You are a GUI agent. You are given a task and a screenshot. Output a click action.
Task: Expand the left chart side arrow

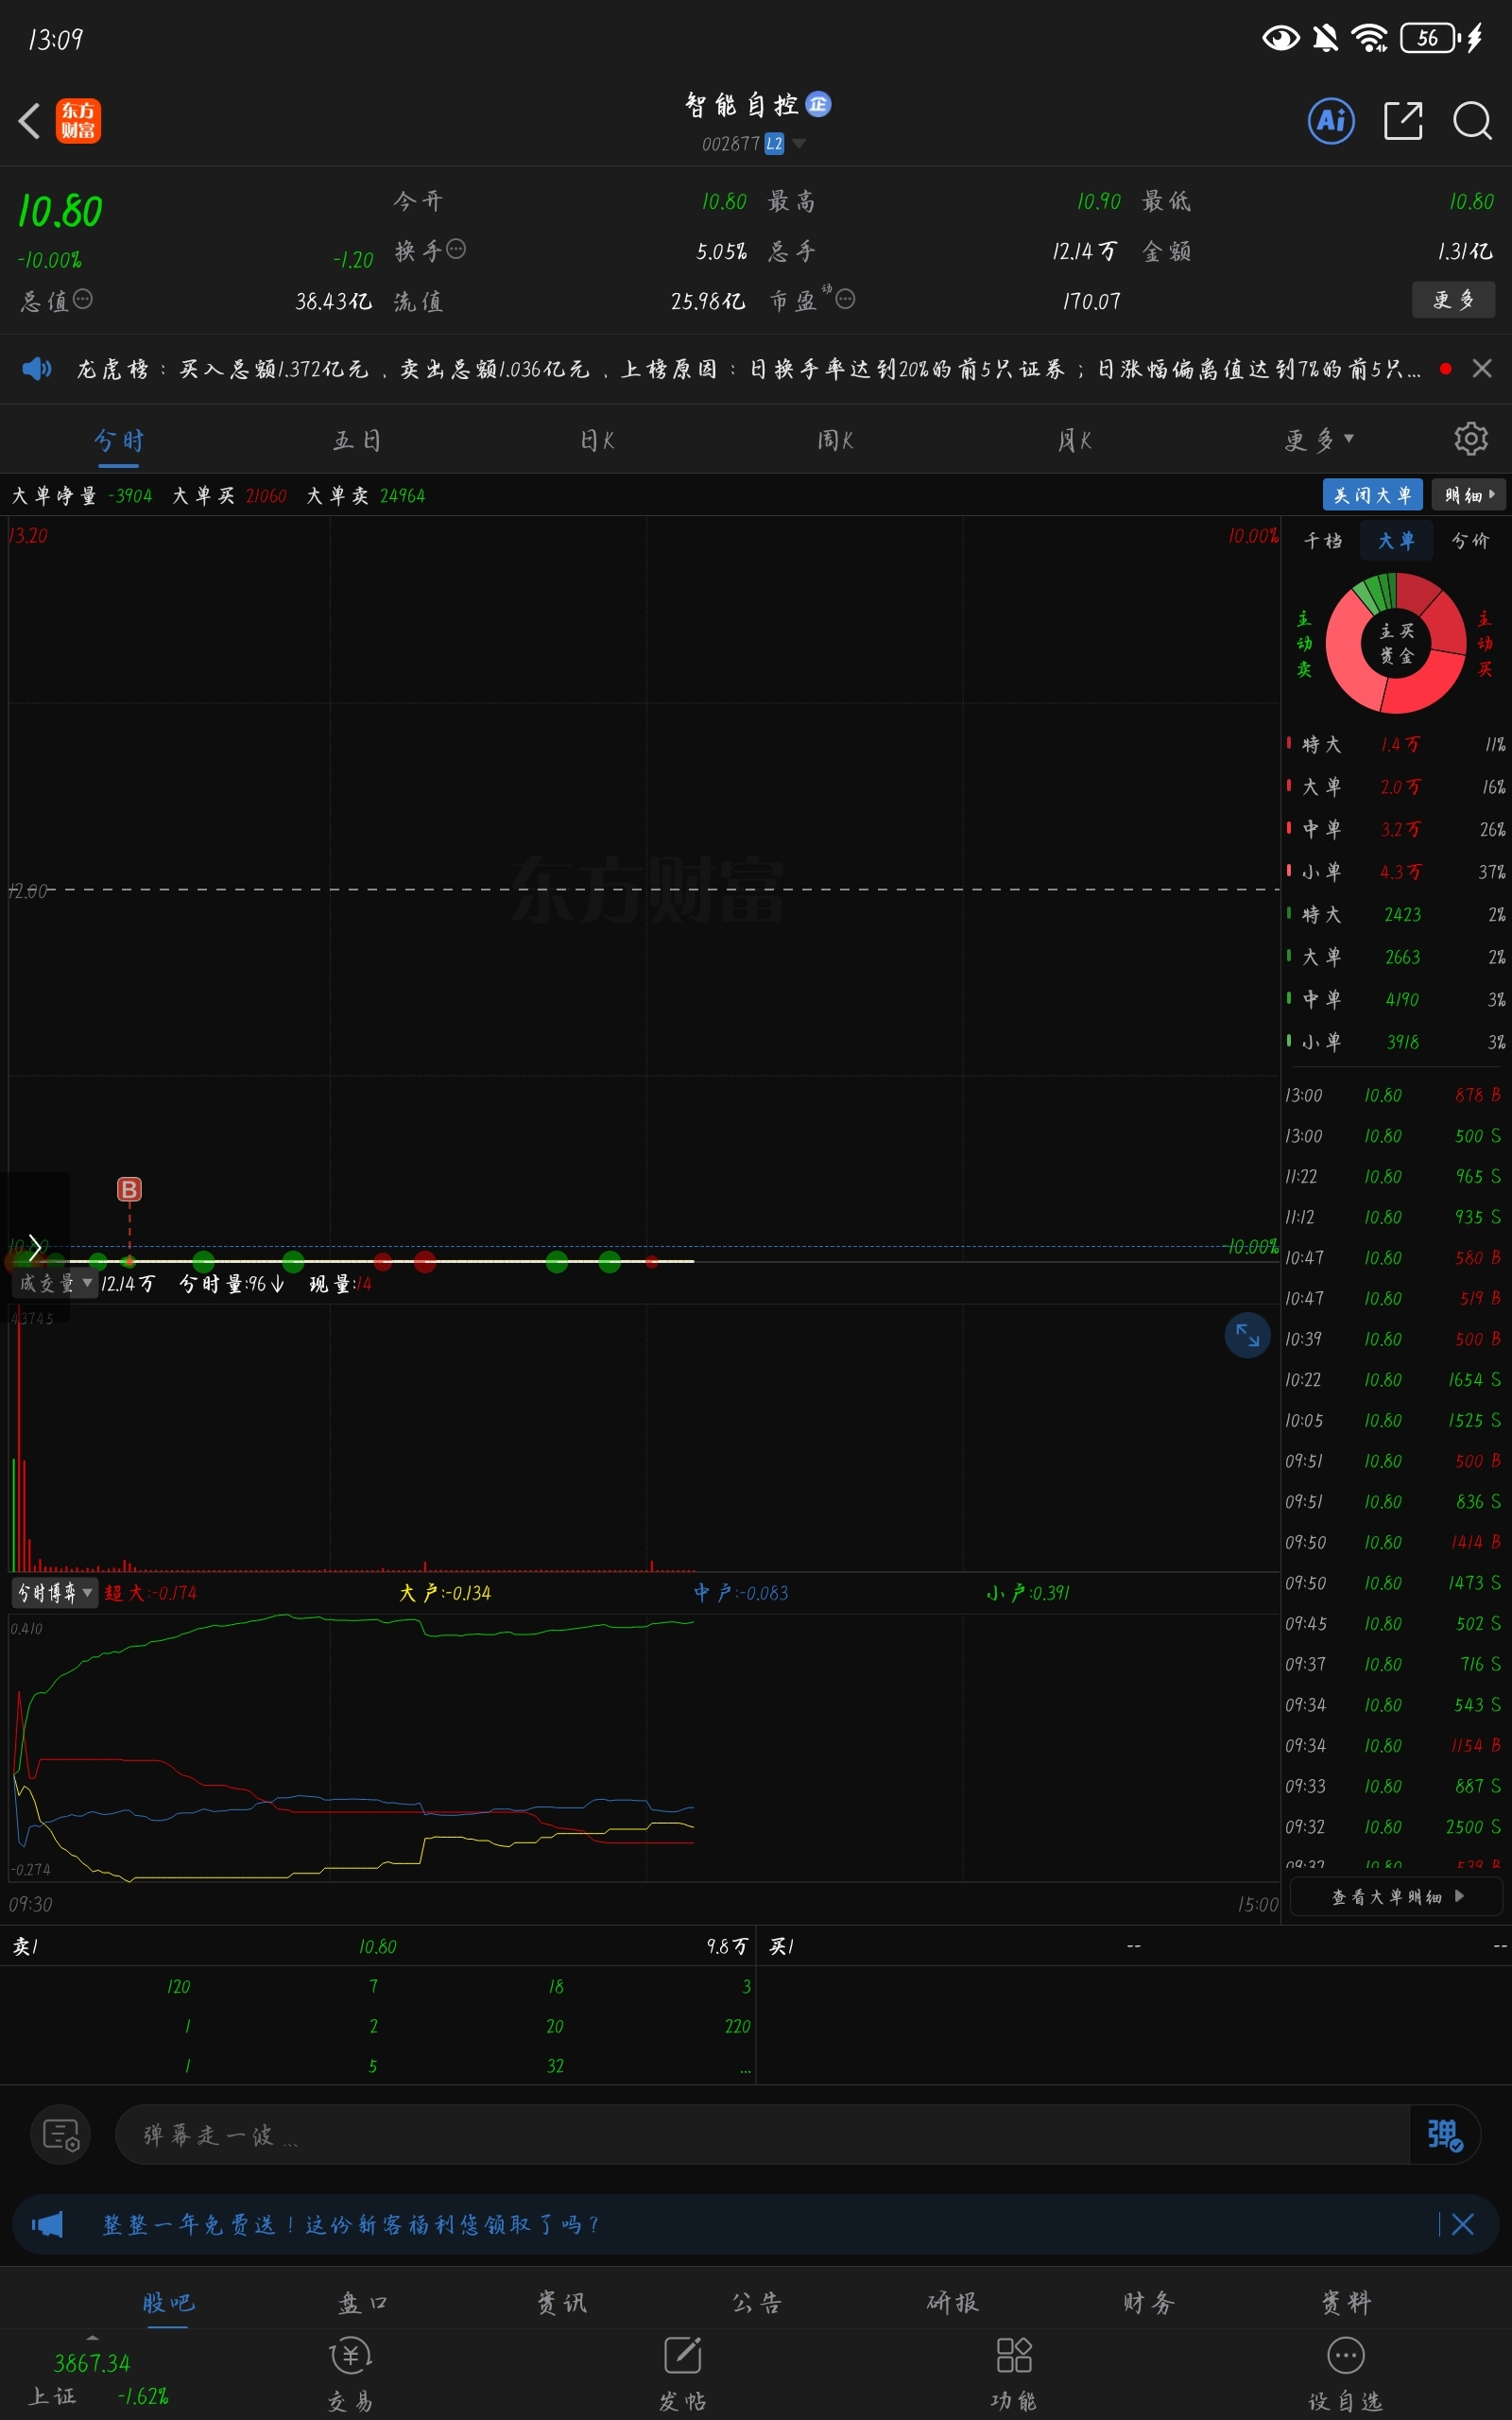click(x=35, y=1247)
